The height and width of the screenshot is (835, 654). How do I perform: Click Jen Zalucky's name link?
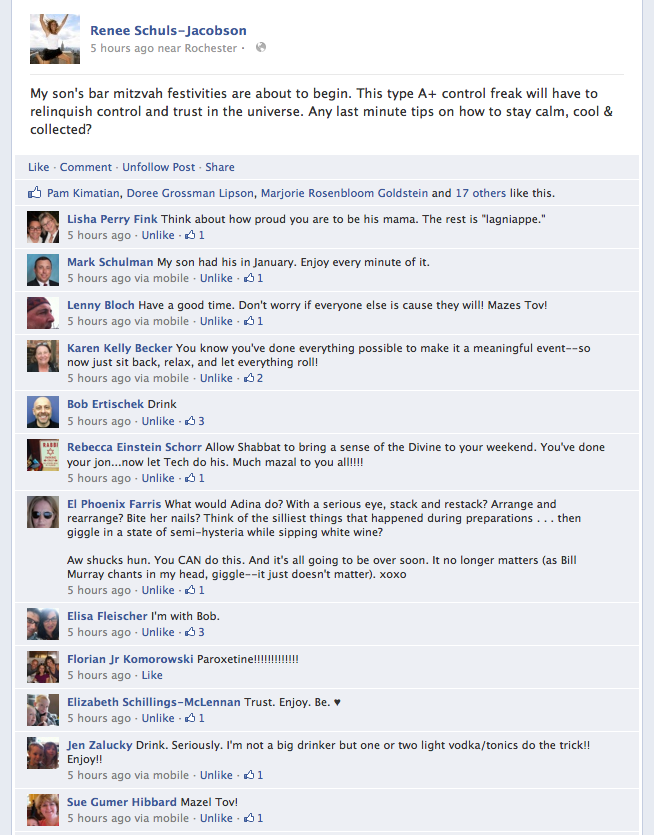pos(100,745)
